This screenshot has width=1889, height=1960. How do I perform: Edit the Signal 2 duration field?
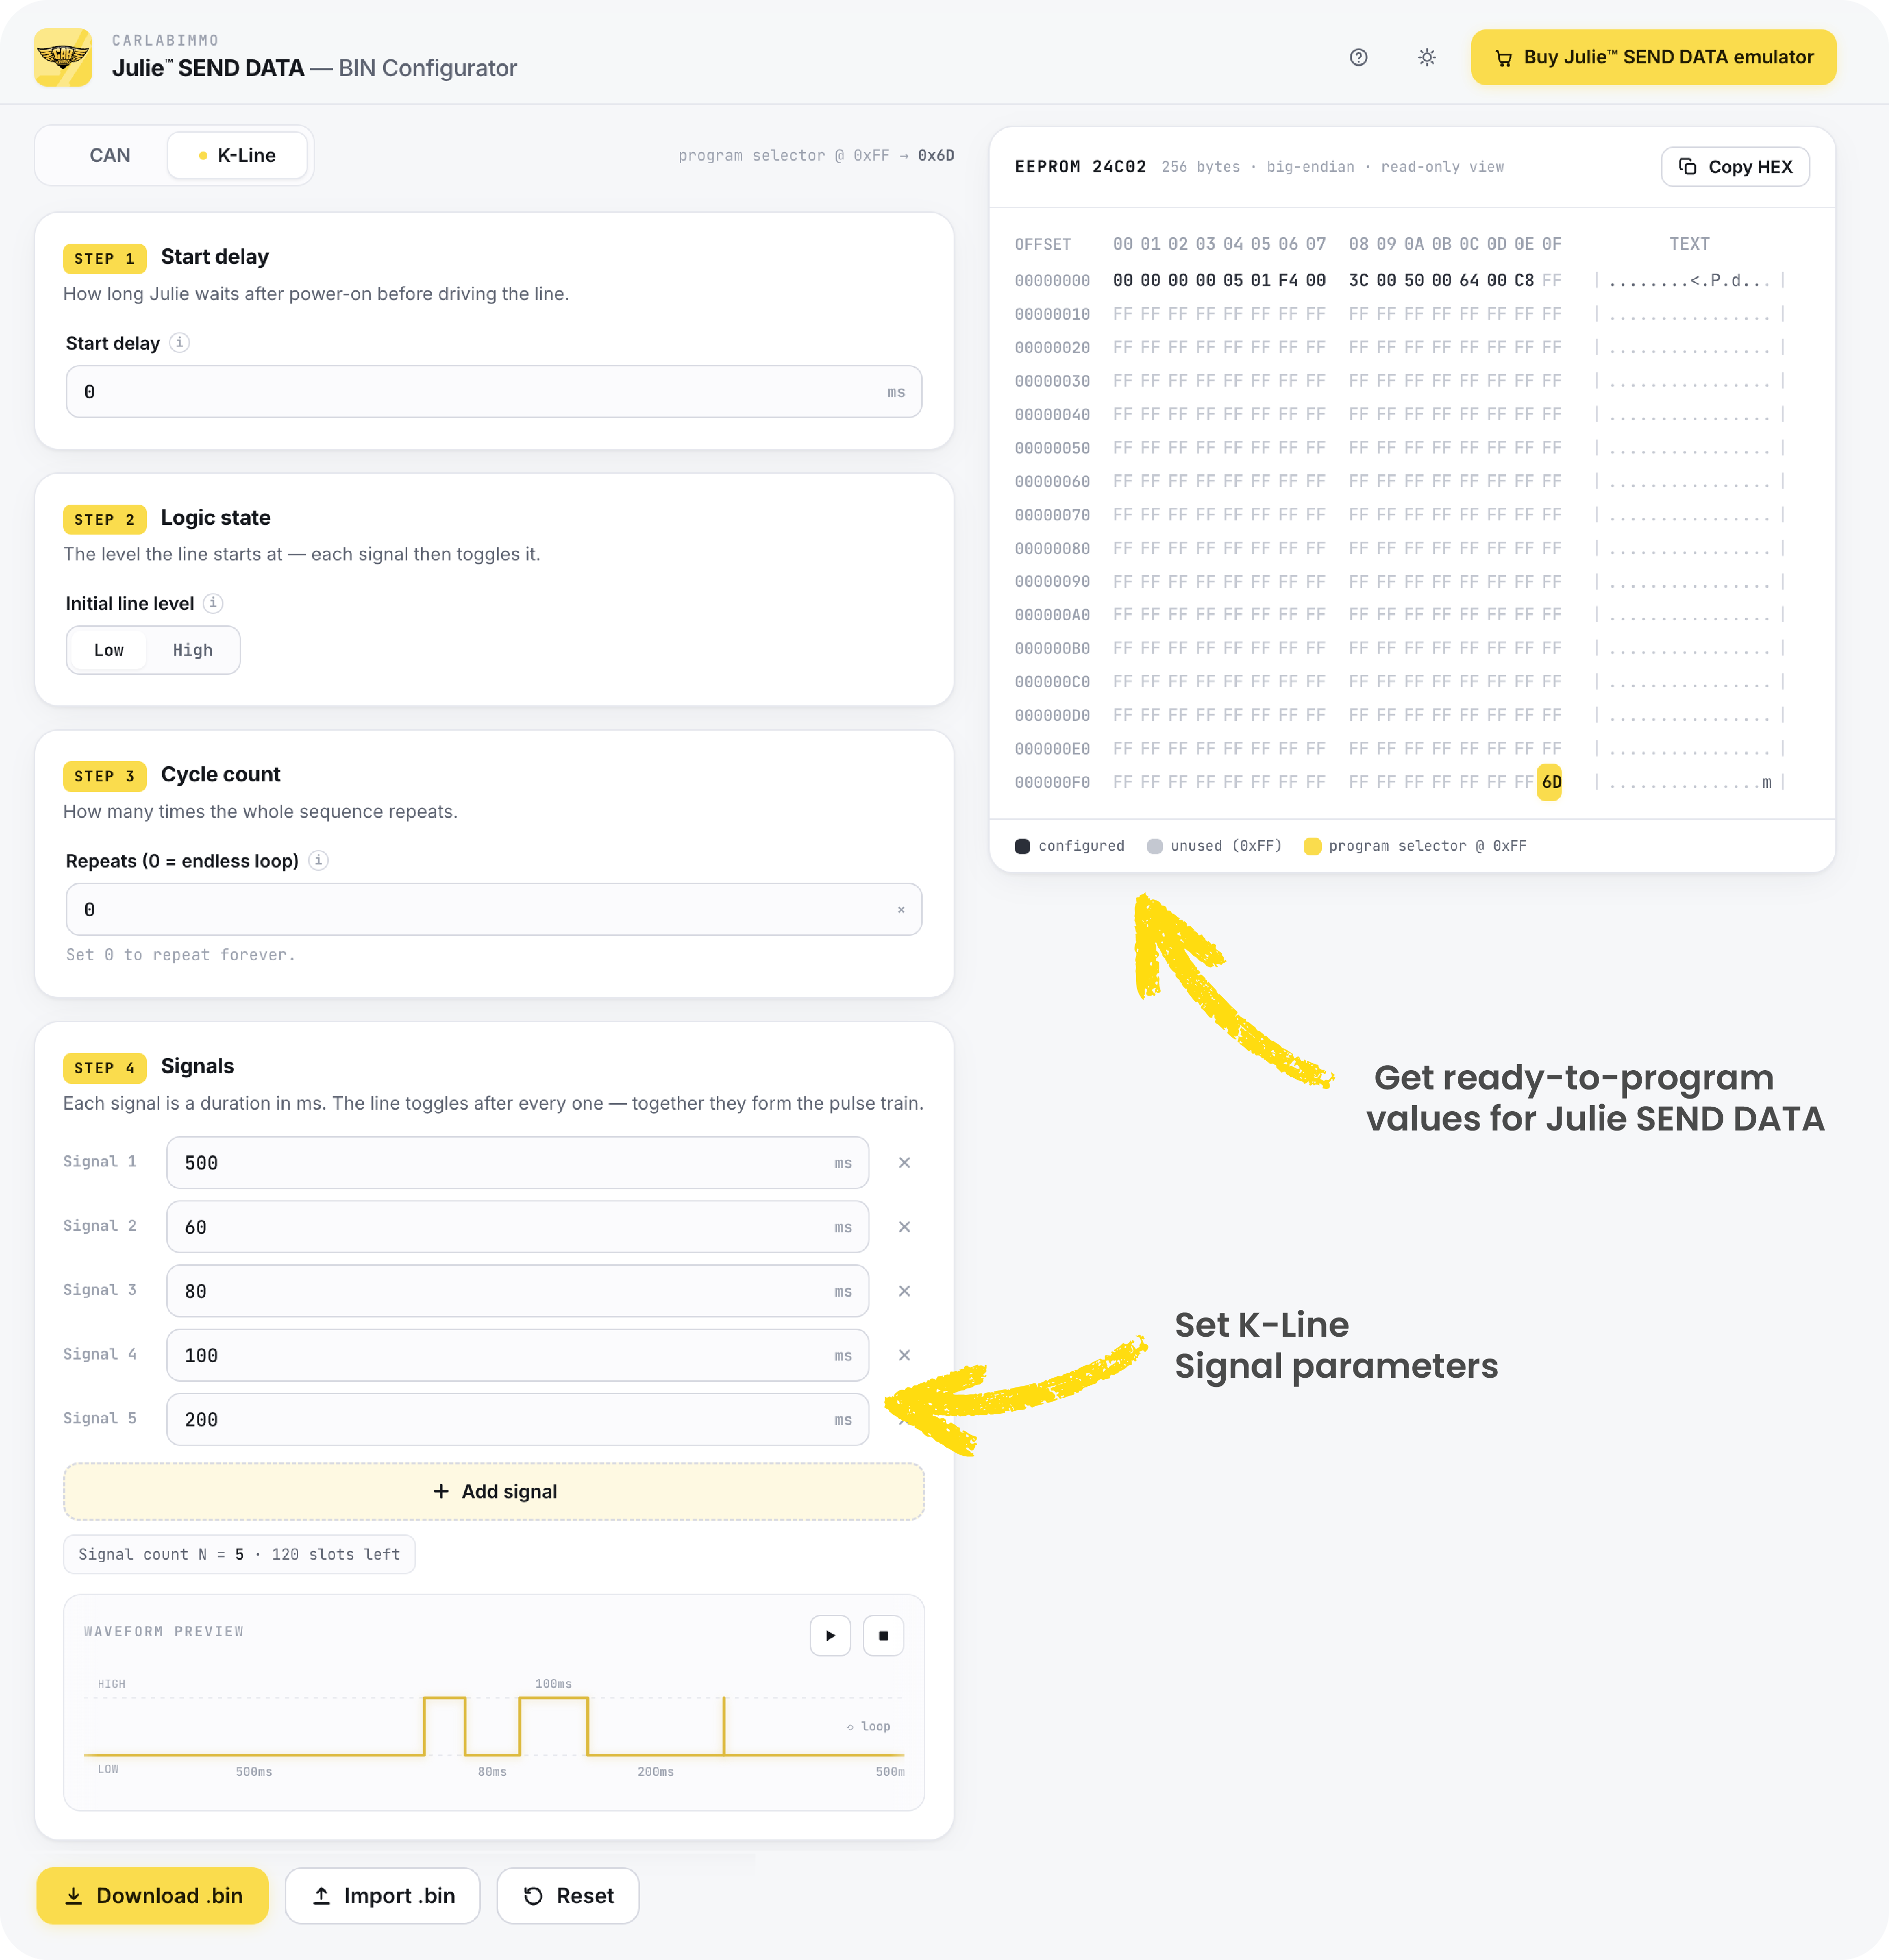[517, 1227]
